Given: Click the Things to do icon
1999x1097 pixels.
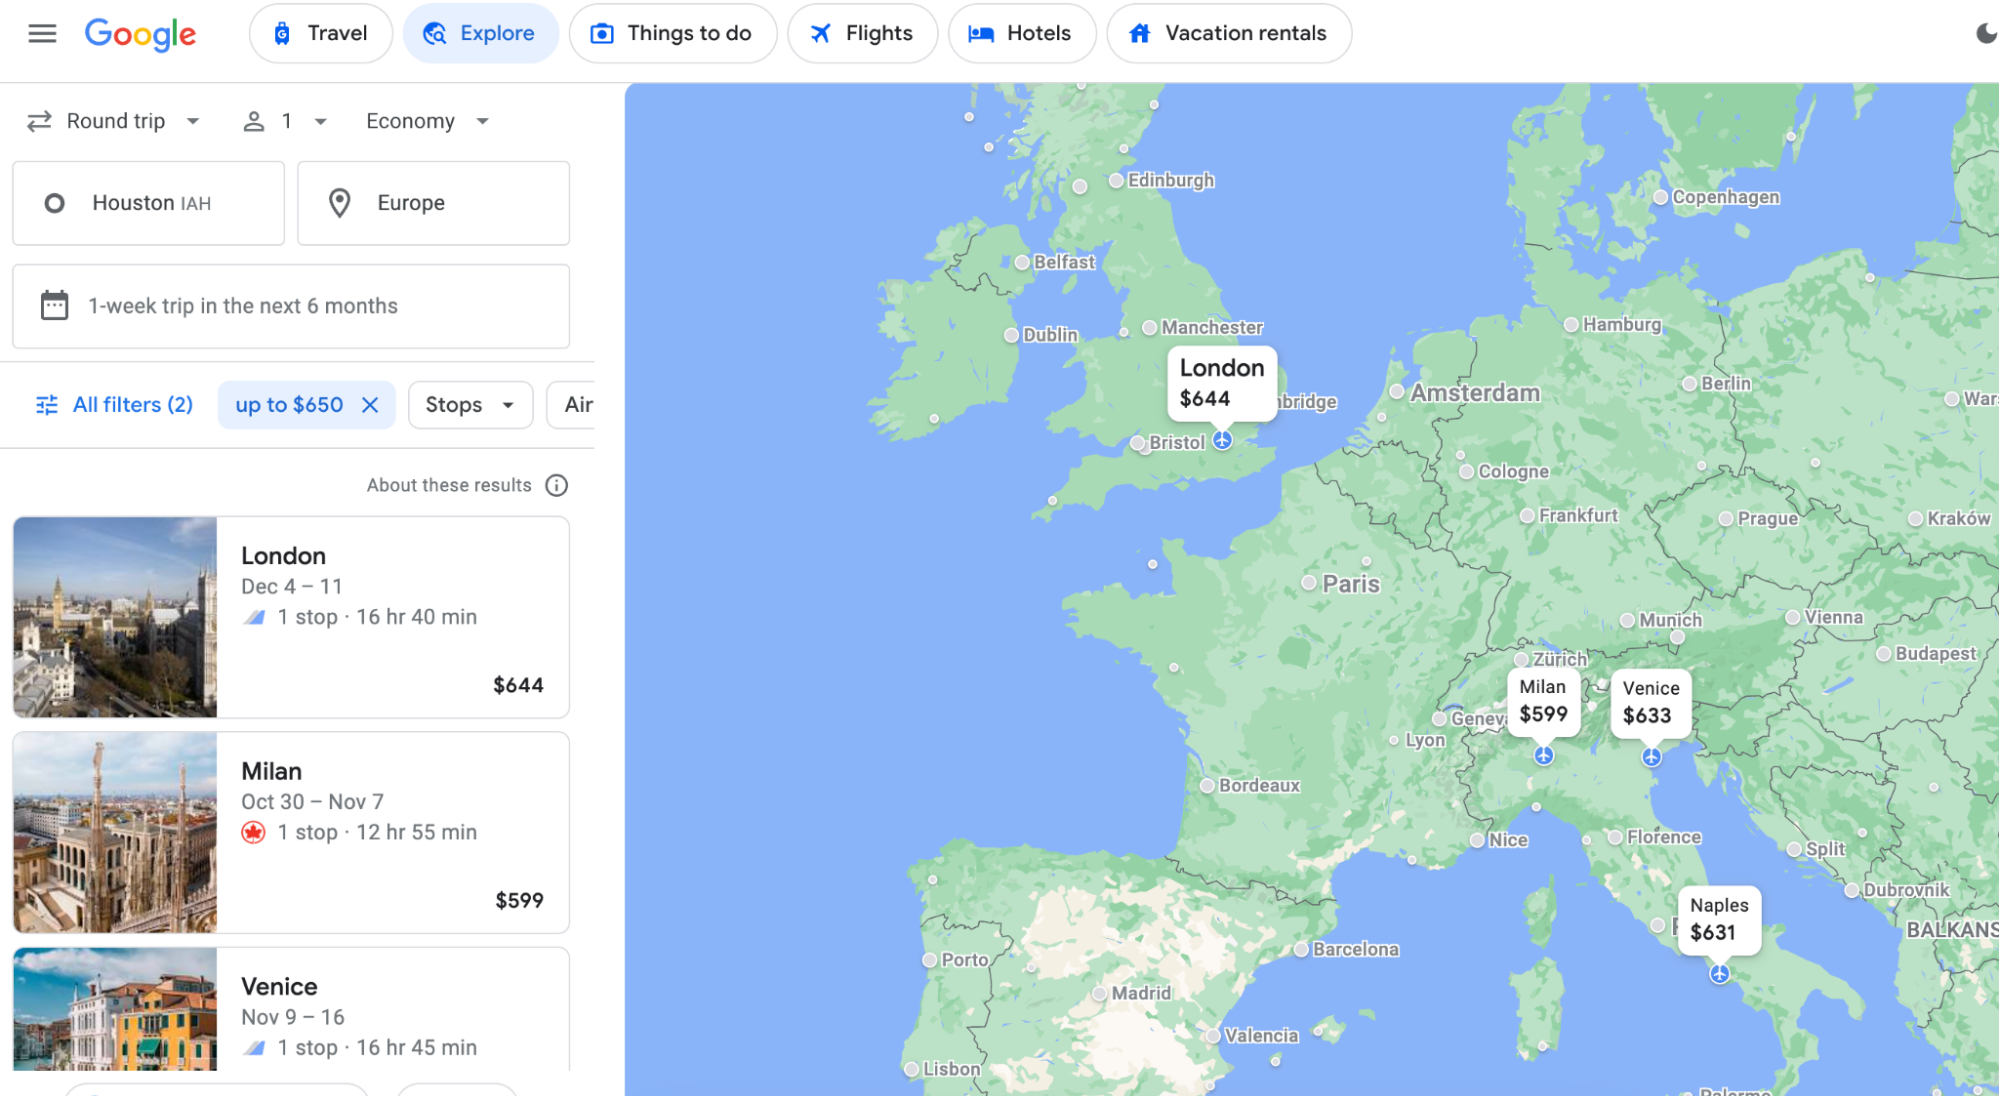Looking at the screenshot, I should tap(604, 32).
